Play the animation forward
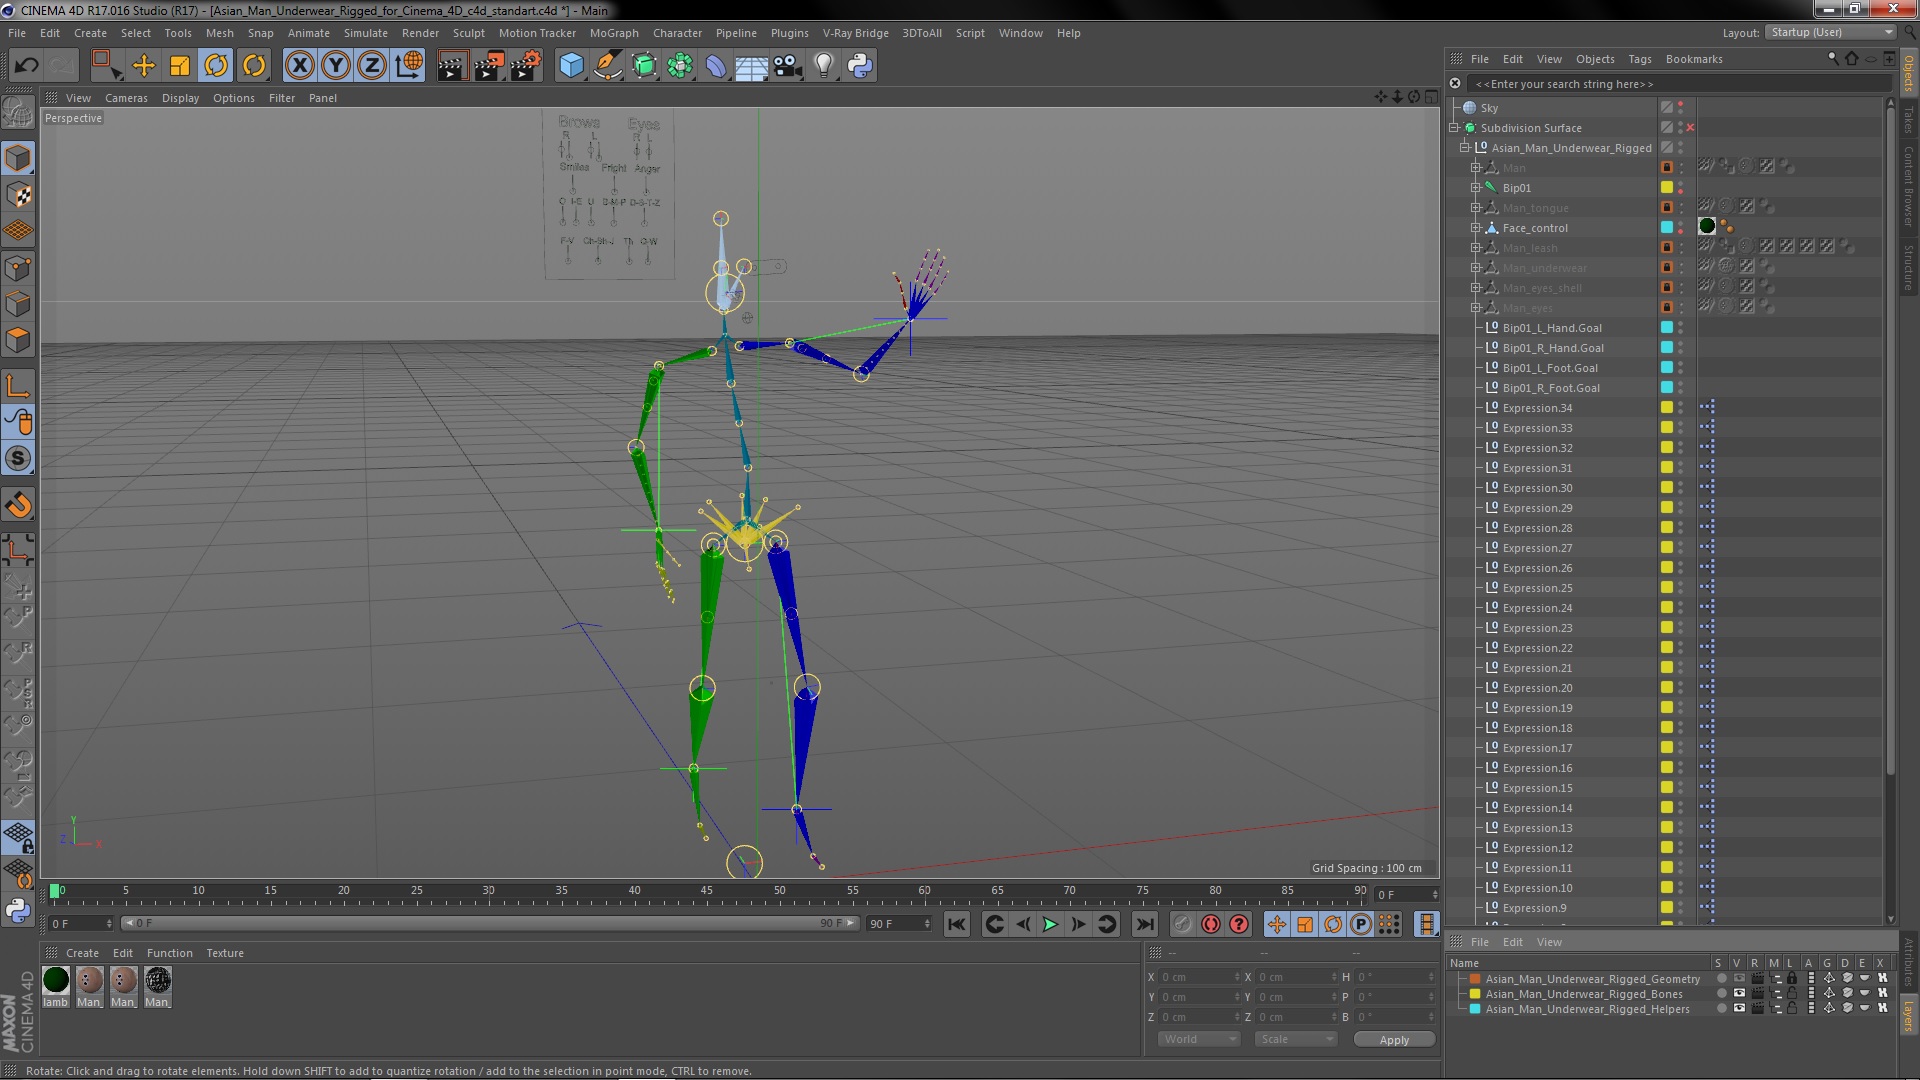The width and height of the screenshot is (1920, 1080). [x=1050, y=925]
